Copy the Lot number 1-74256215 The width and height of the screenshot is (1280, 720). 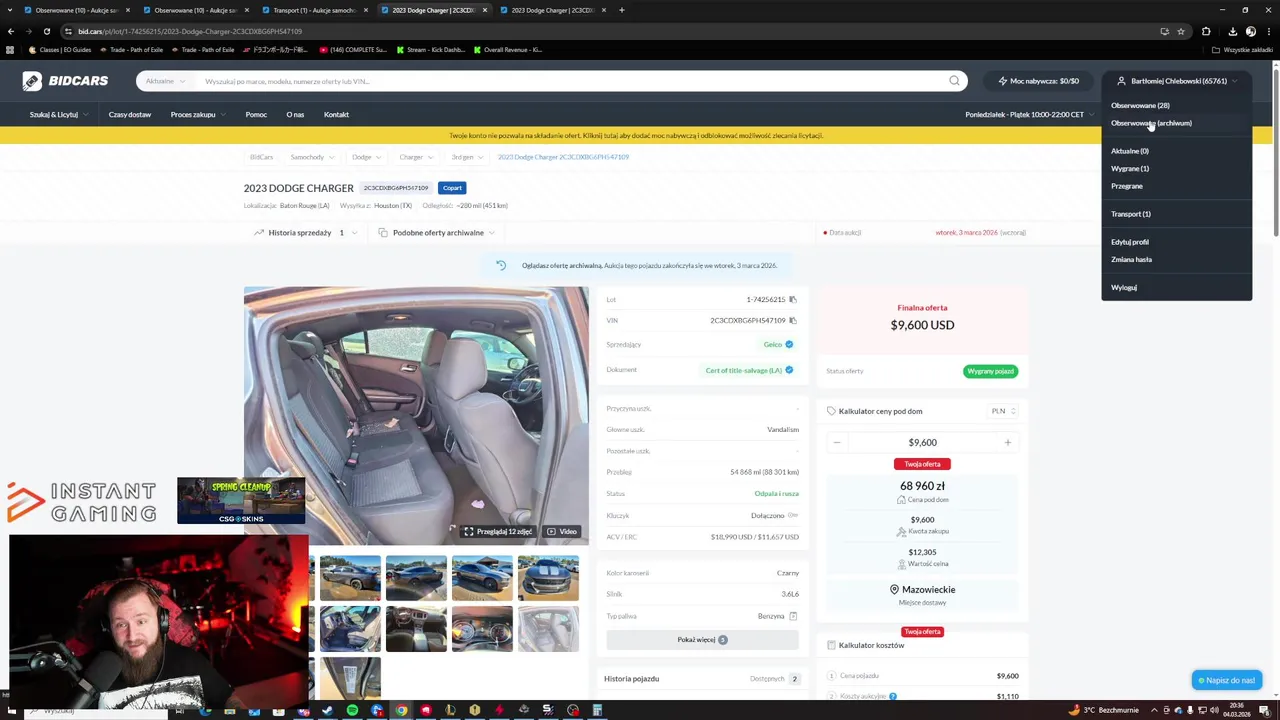click(x=793, y=299)
